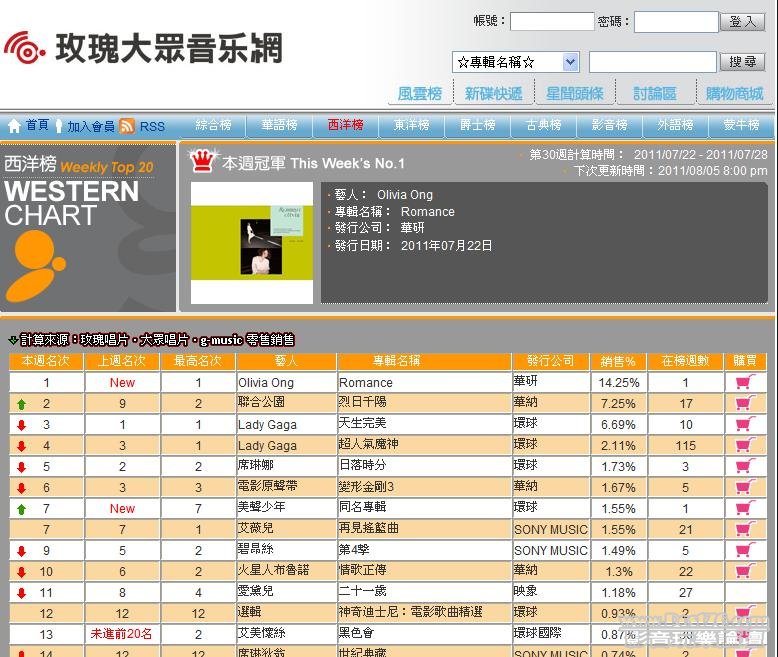
Task: Switch to the 東洋榜 chart tab
Action: 411,125
